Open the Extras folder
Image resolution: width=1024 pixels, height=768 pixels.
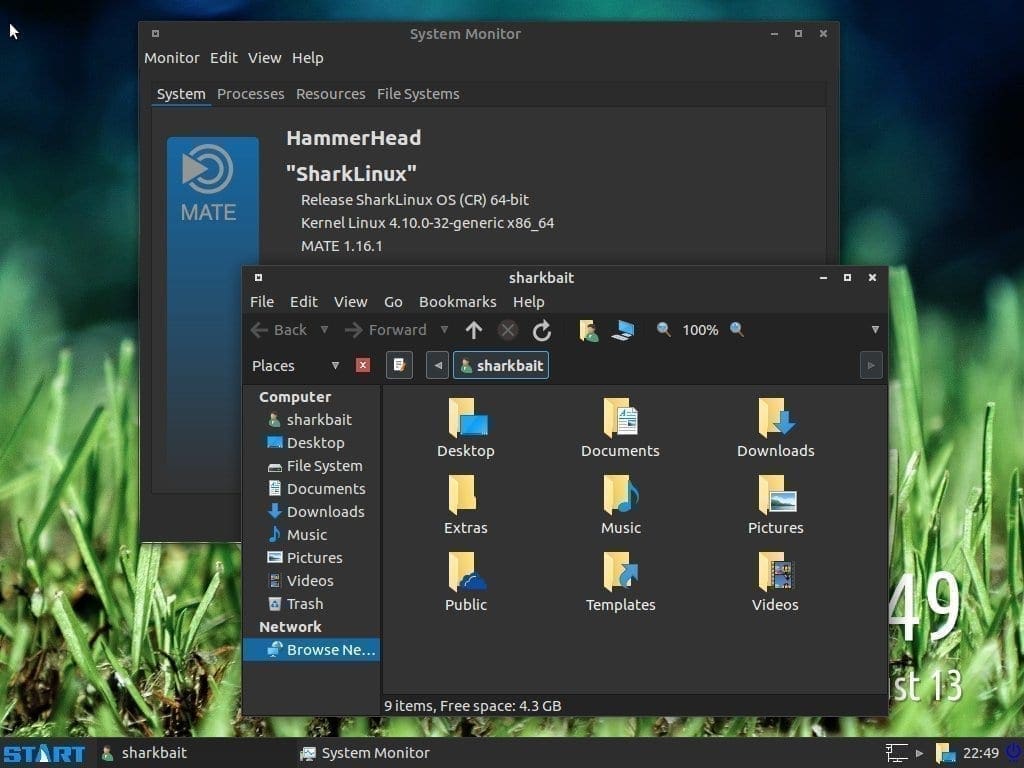(x=466, y=504)
